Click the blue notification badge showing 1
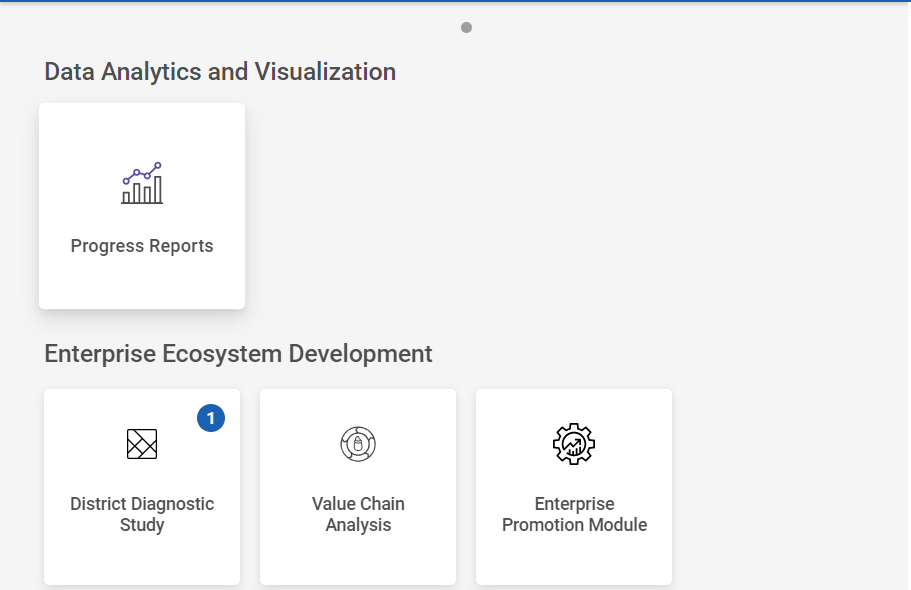Screen dimensions: 911x590 [x=211, y=418]
